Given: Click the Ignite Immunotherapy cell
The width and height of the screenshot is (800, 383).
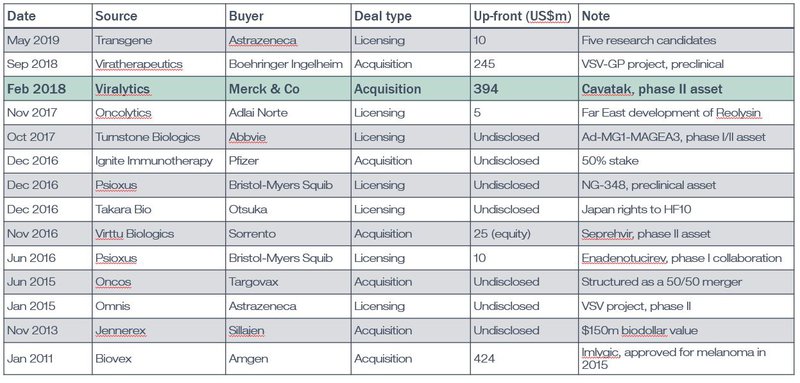Looking at the screenshot, I should [x=154, y=161].
